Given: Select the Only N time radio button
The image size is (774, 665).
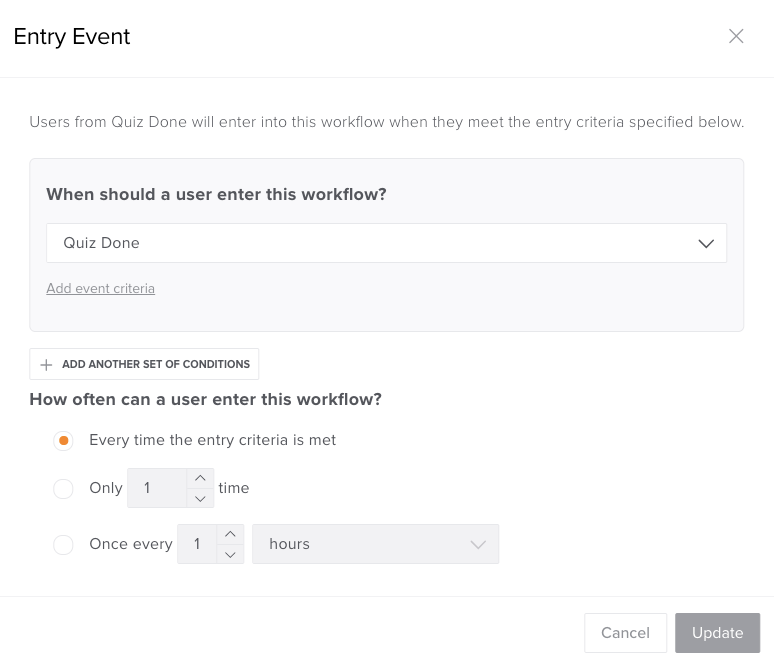Looking at the screenshot, I should click(x=63, y=489).
